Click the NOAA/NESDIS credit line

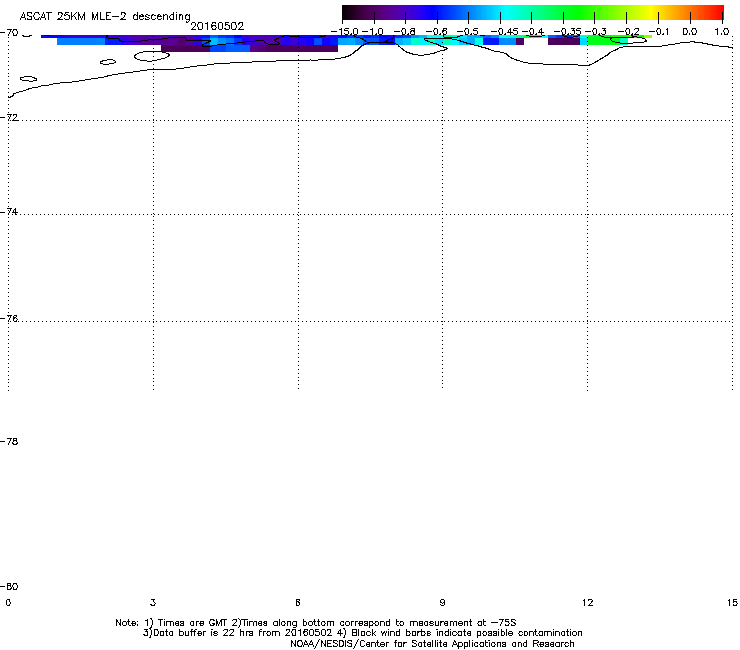pyautogui.click(x=432, y=643)
